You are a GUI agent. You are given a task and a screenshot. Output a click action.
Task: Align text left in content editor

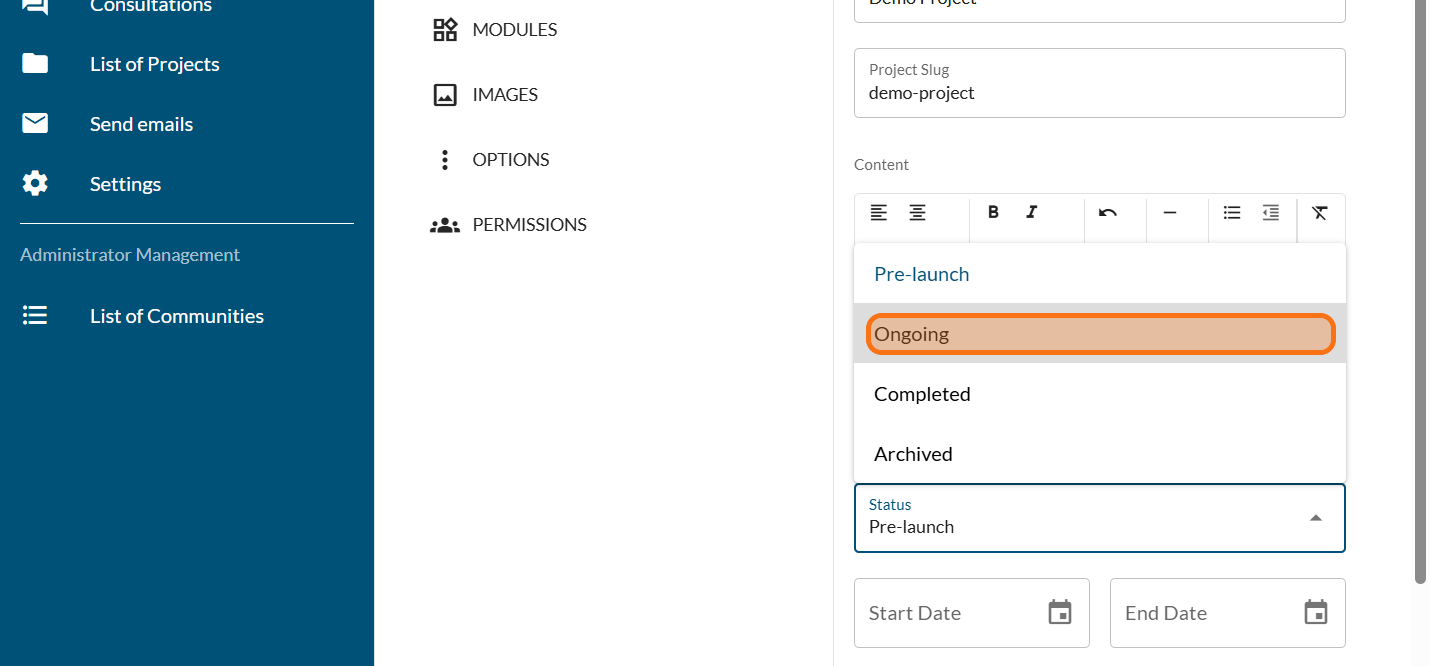(x=878, y=212)
